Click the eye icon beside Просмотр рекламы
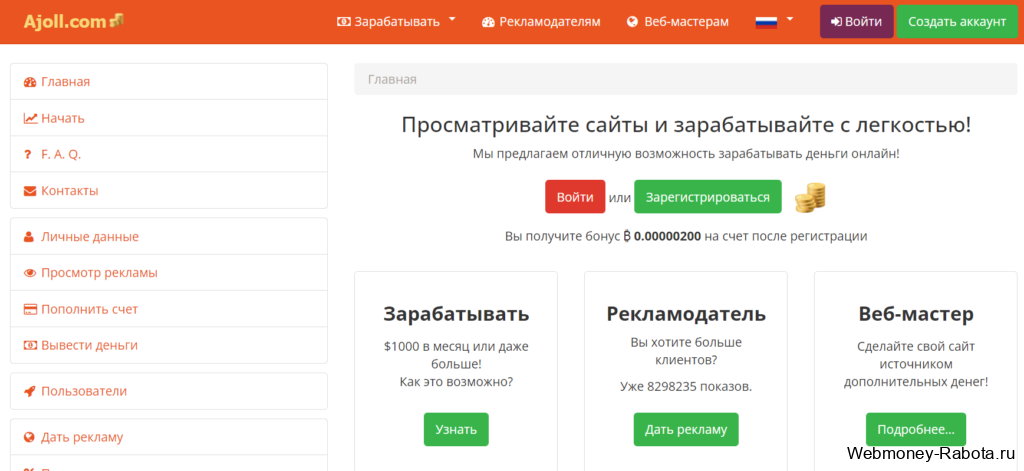This screenshot has width=1024, height=471. [x=29, y=273]
